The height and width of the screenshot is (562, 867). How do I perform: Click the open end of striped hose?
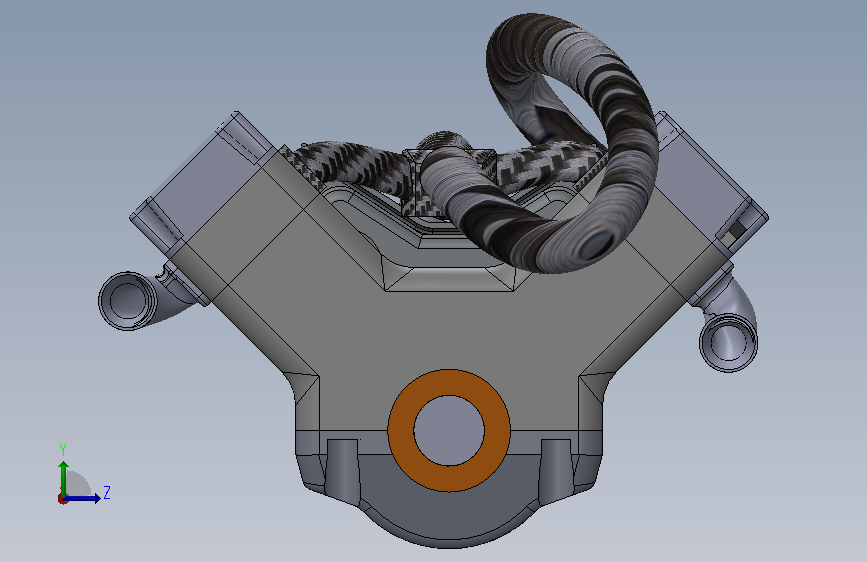(595, 244)
